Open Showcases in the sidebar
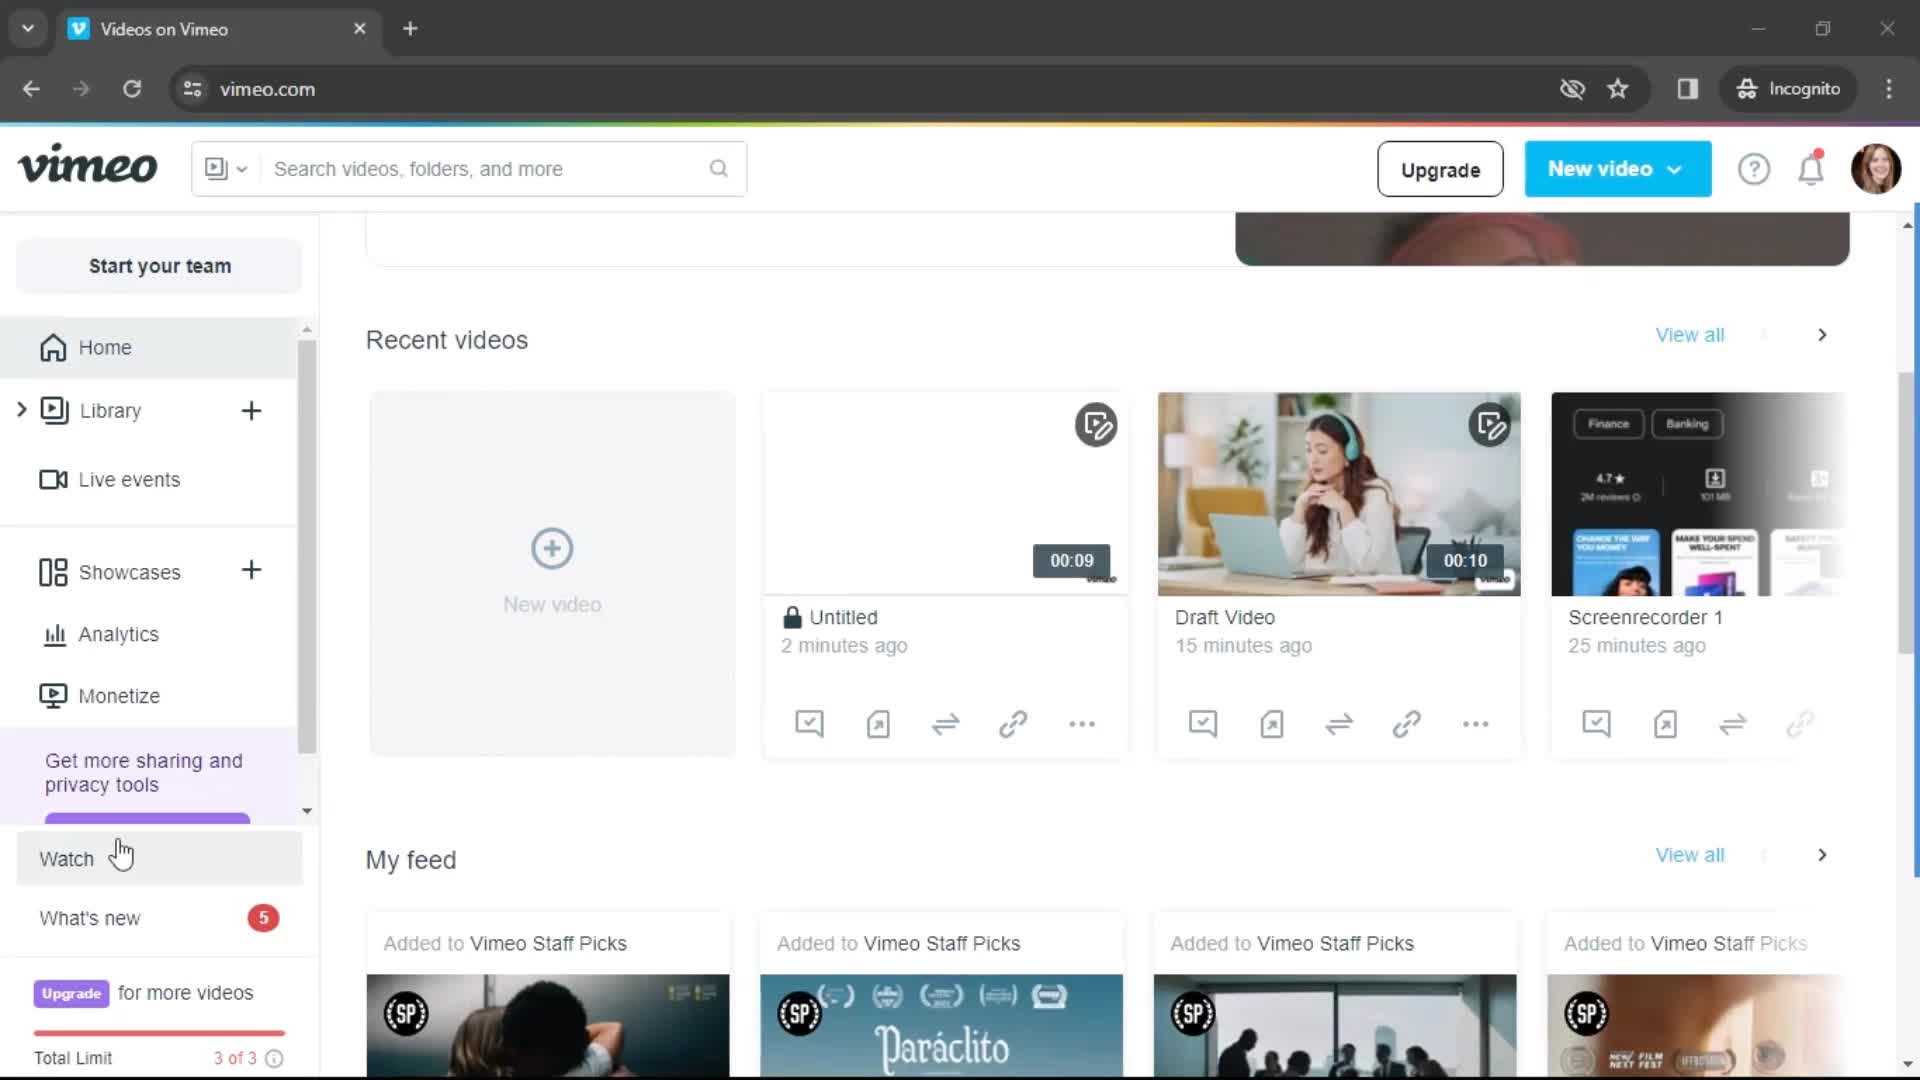Screen dimensions: 1920x1080 pyautogui.click(x=110, y=572)
